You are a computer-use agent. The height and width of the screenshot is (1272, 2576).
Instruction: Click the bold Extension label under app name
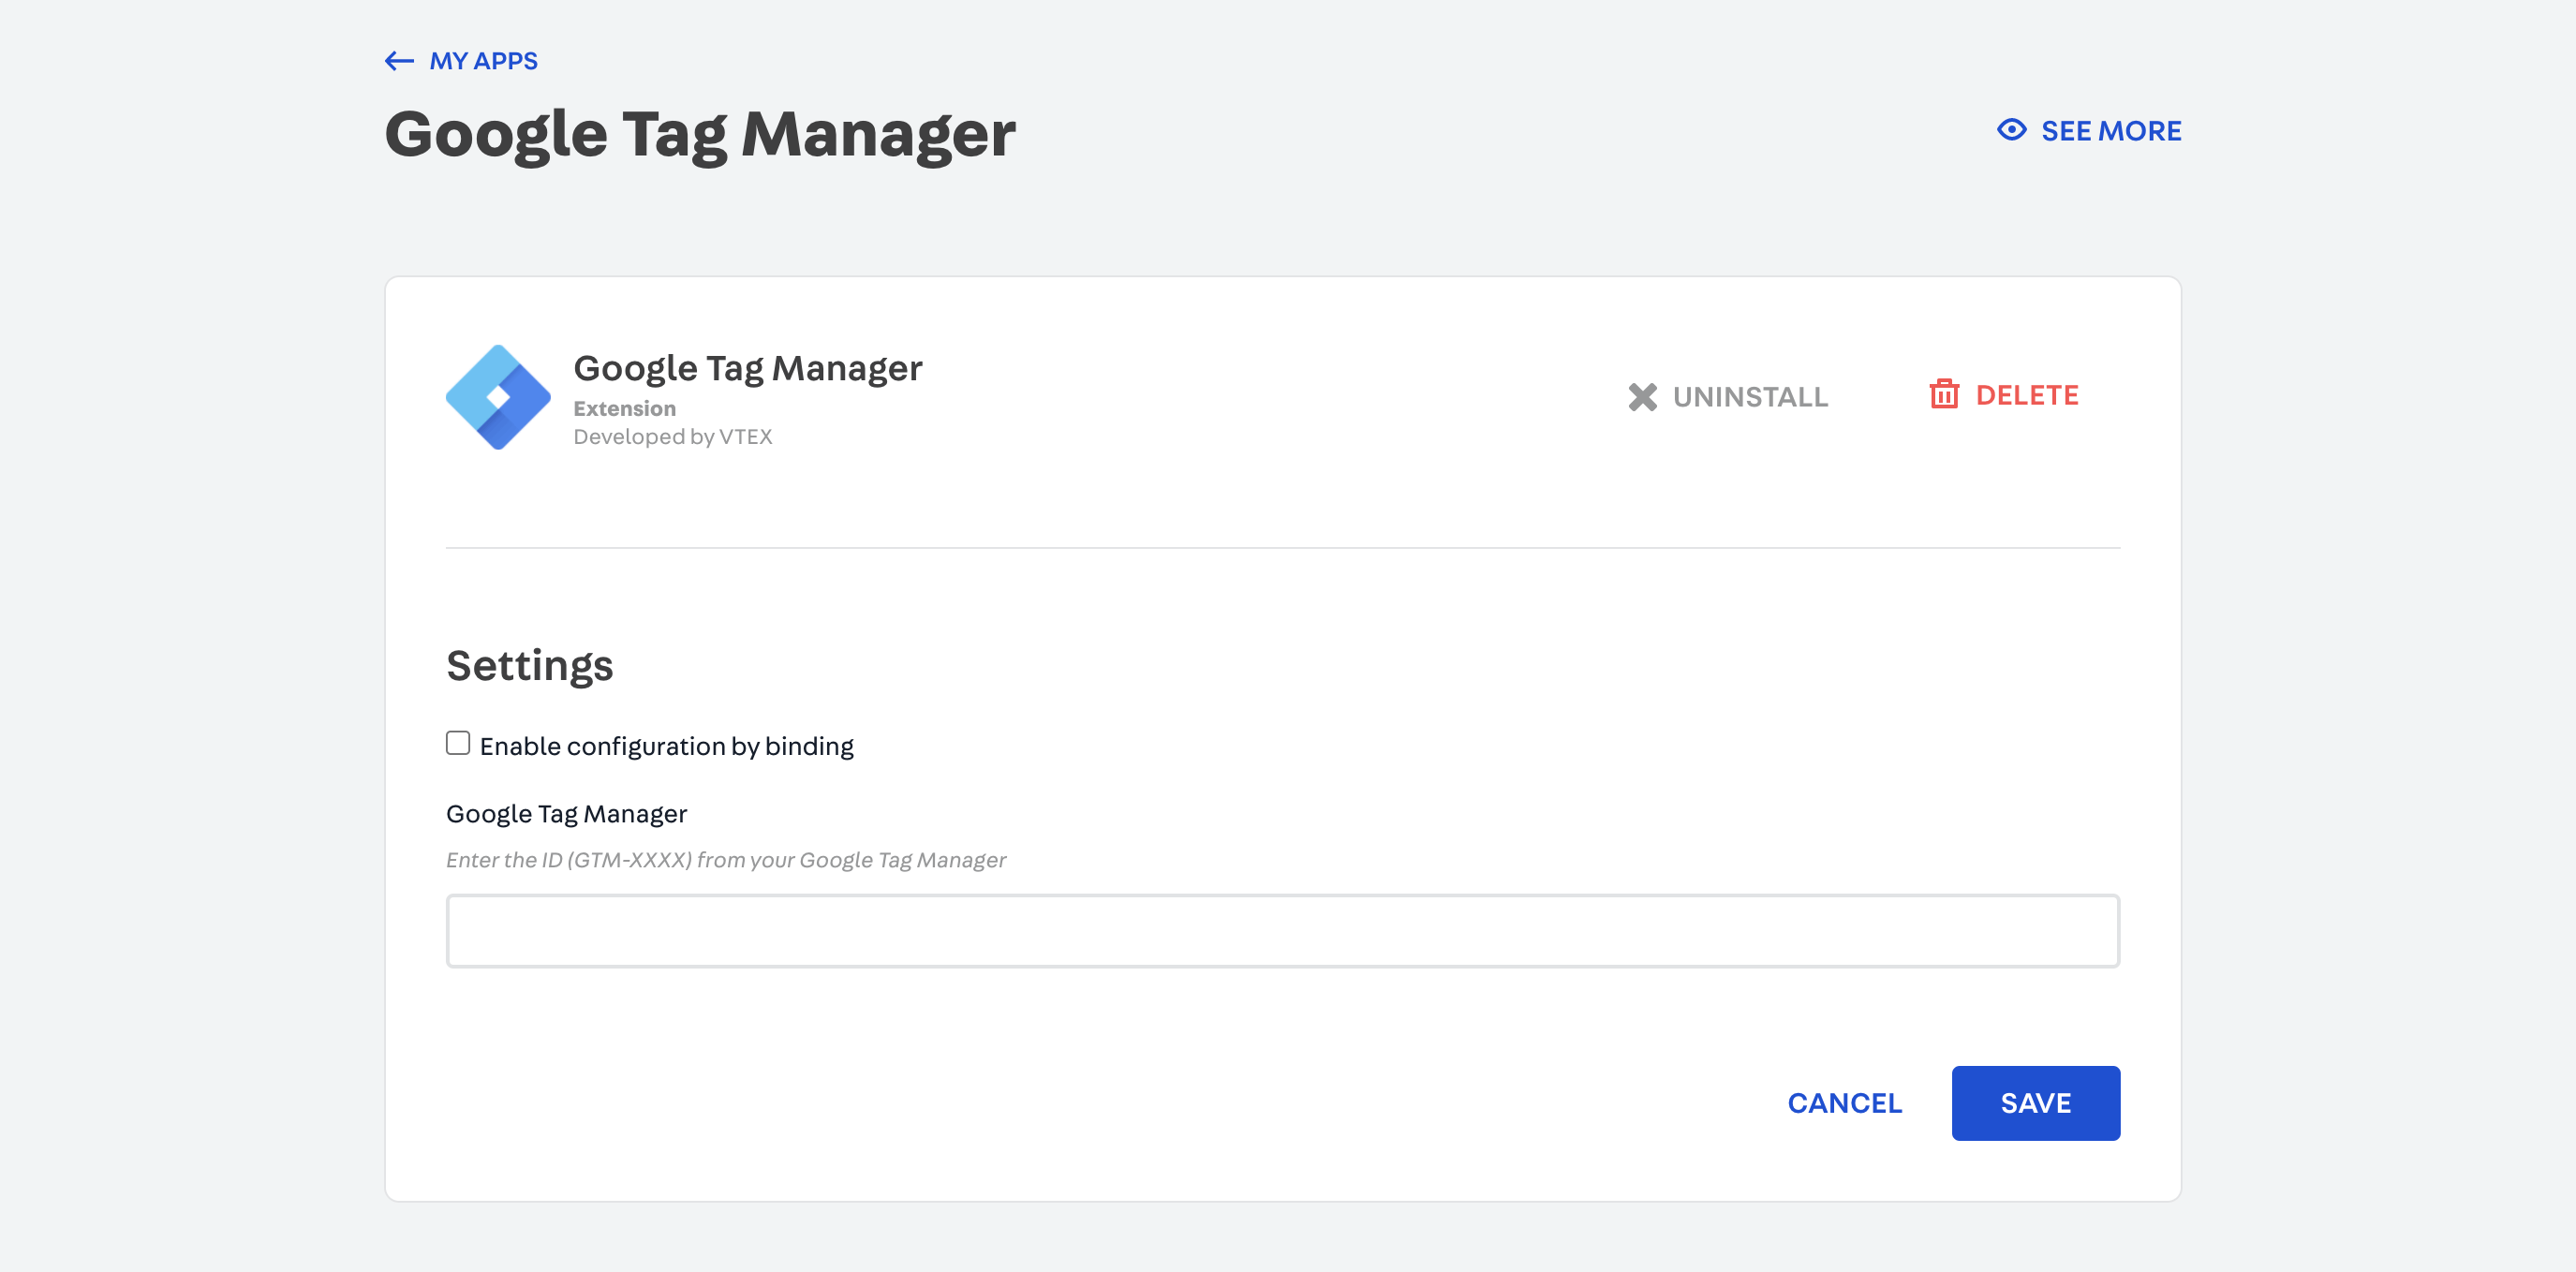624,408
